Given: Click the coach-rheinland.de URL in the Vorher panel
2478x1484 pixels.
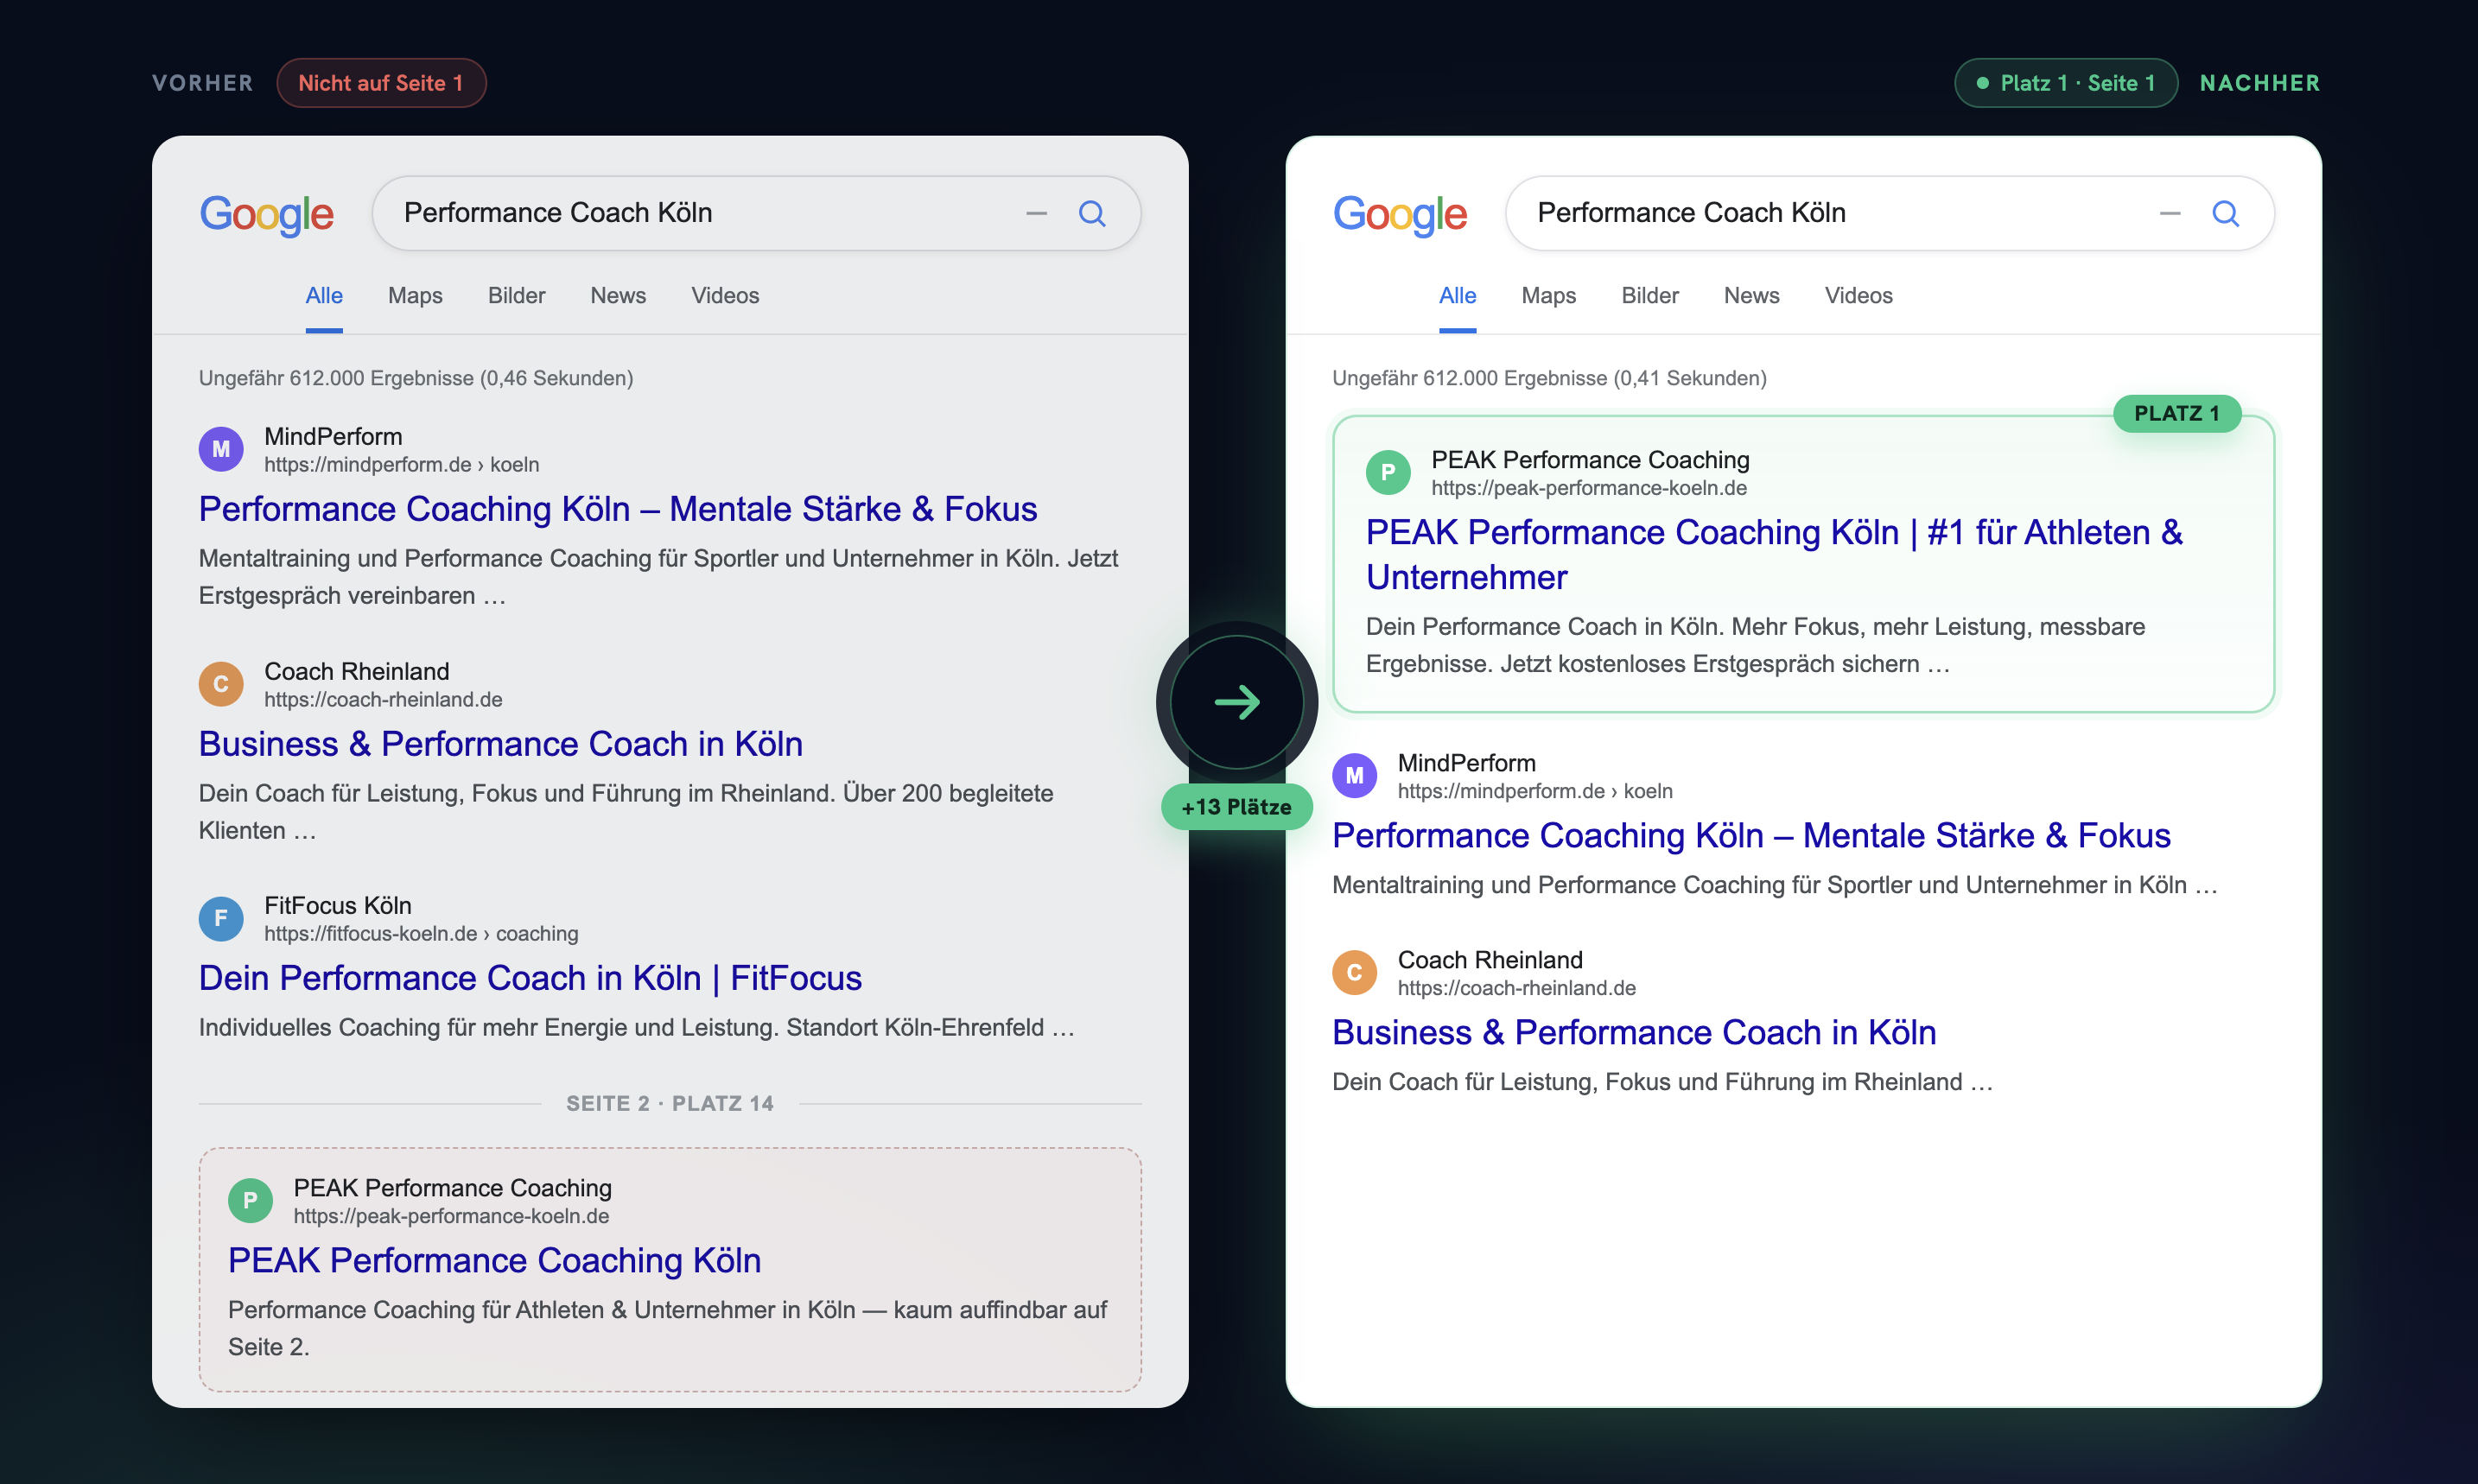Looking at the screenshot, I should [x=383, y=700].
